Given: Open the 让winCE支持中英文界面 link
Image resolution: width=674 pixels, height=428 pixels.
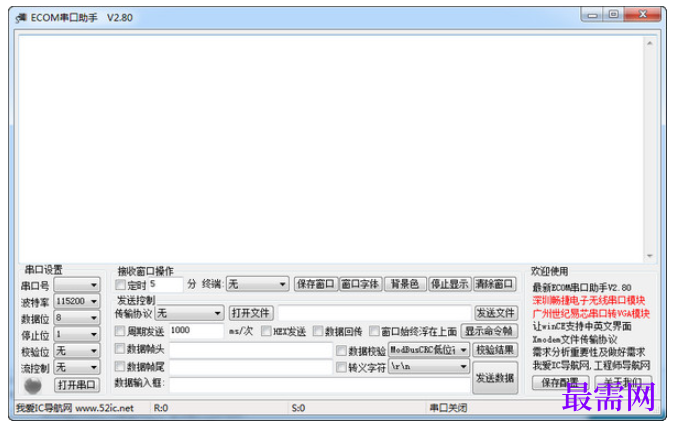Looking at the screenshot, I should [x=582, y=327].
